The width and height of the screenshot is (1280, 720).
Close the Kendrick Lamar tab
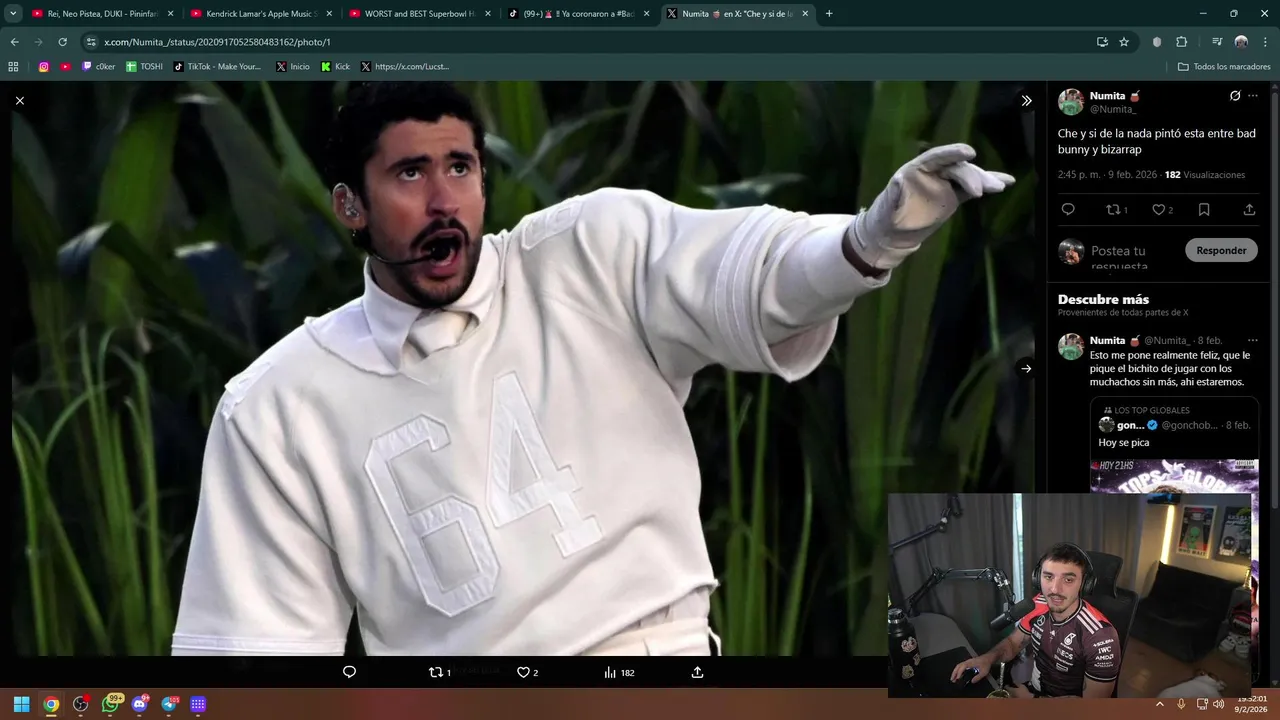tap(329, 14)
